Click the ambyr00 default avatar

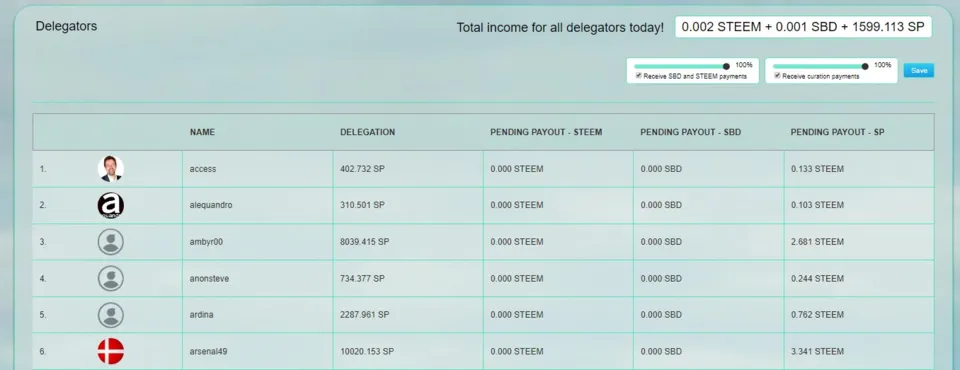pyautogui.click(x=111, y=242)
